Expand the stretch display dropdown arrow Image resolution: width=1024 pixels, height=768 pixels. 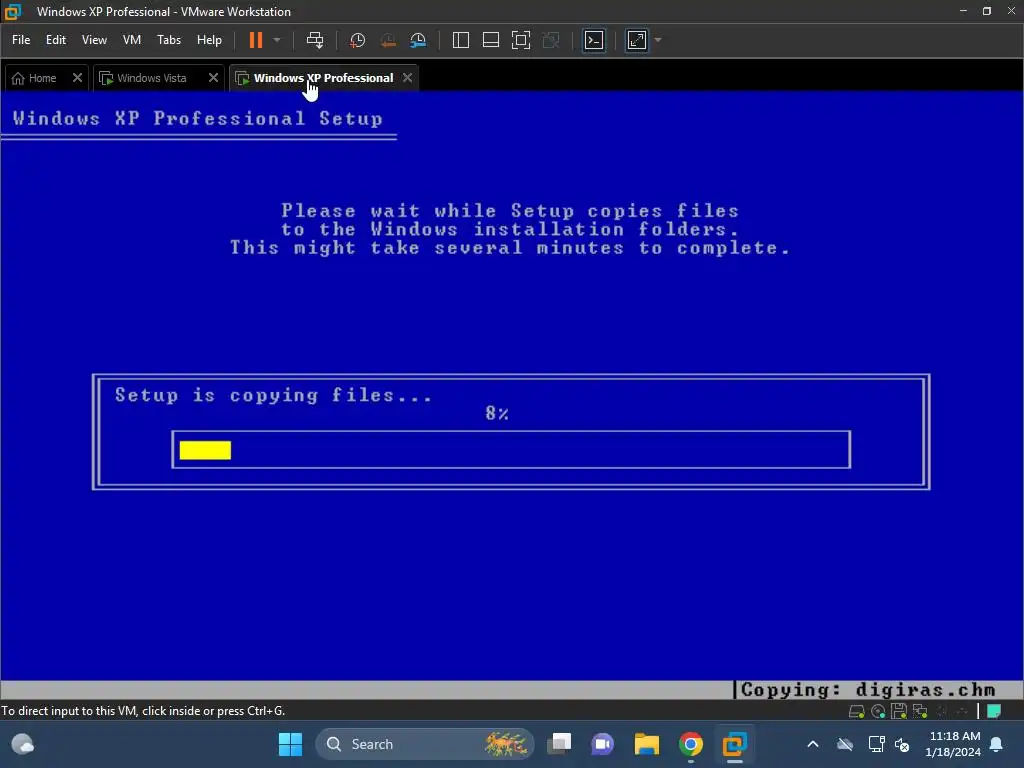(658, 40)
